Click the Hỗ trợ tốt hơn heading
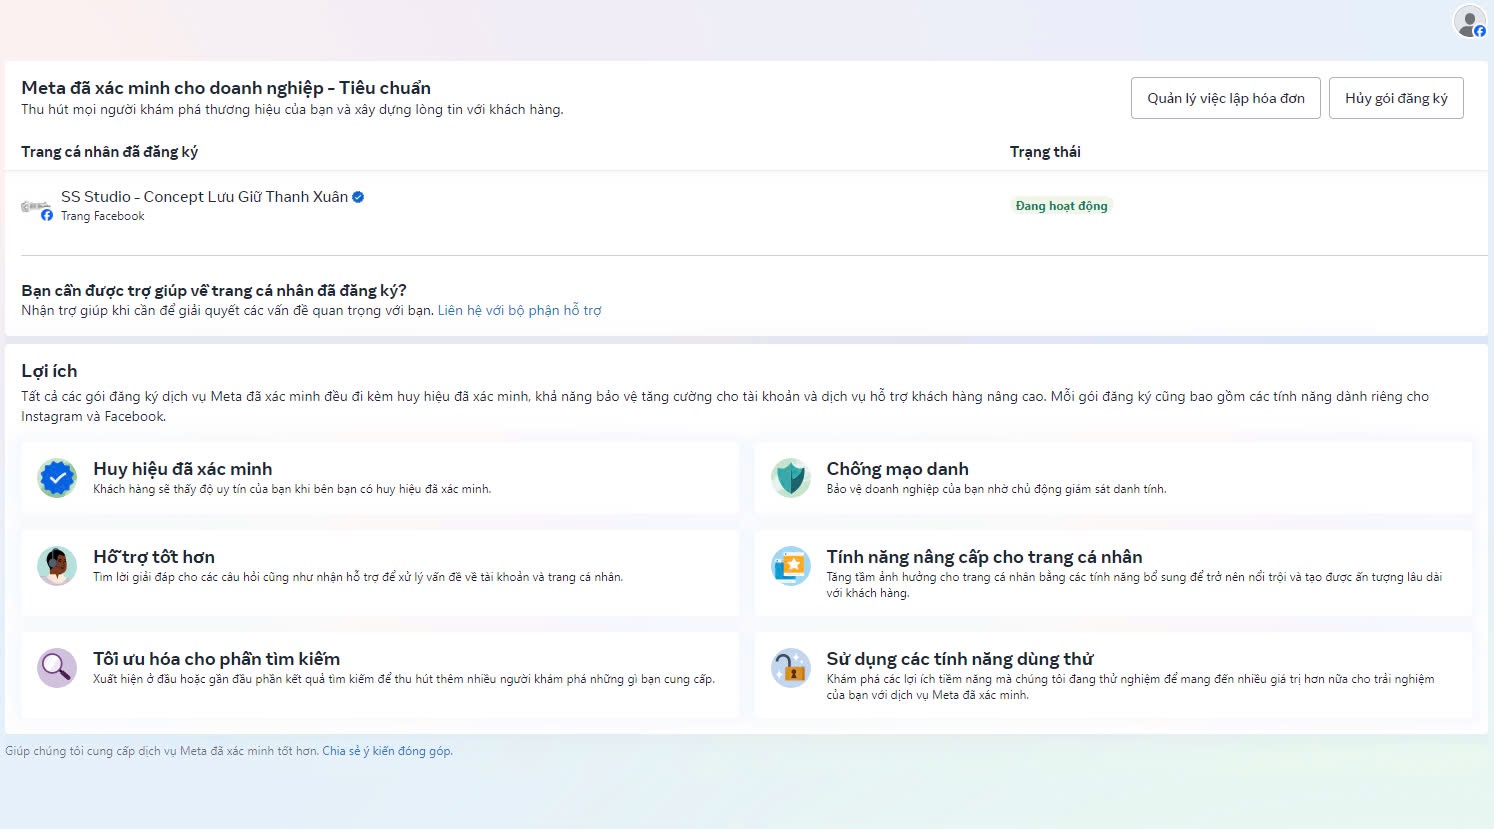The image size is (1494, 829). tap(154, 557)
